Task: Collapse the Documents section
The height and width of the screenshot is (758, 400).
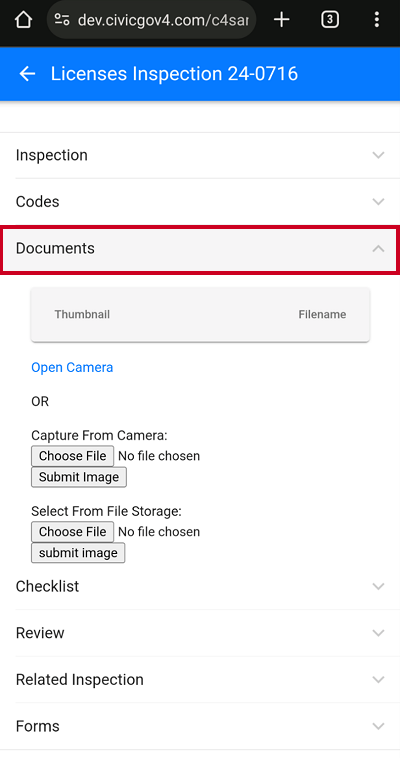Action: click(200, 248)
